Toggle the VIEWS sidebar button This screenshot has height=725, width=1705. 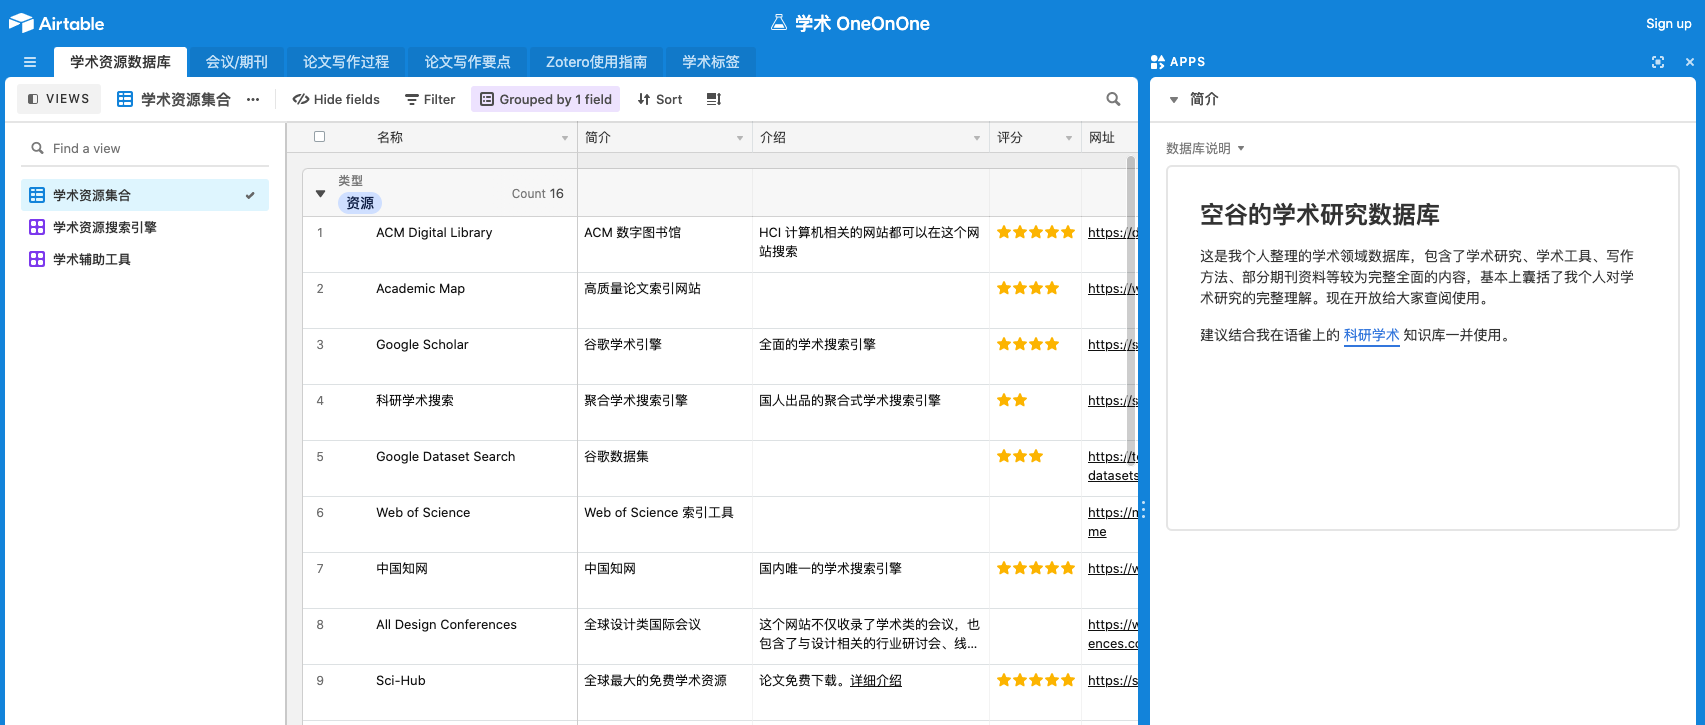click(x=59, y=99)
